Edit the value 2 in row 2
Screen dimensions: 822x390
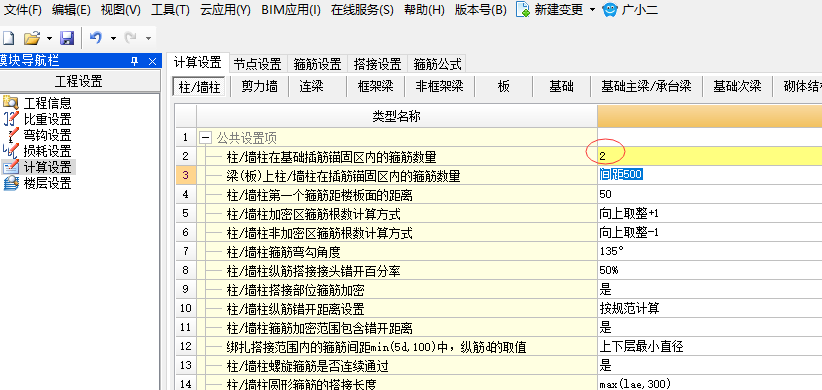click(x=709, y=156)
